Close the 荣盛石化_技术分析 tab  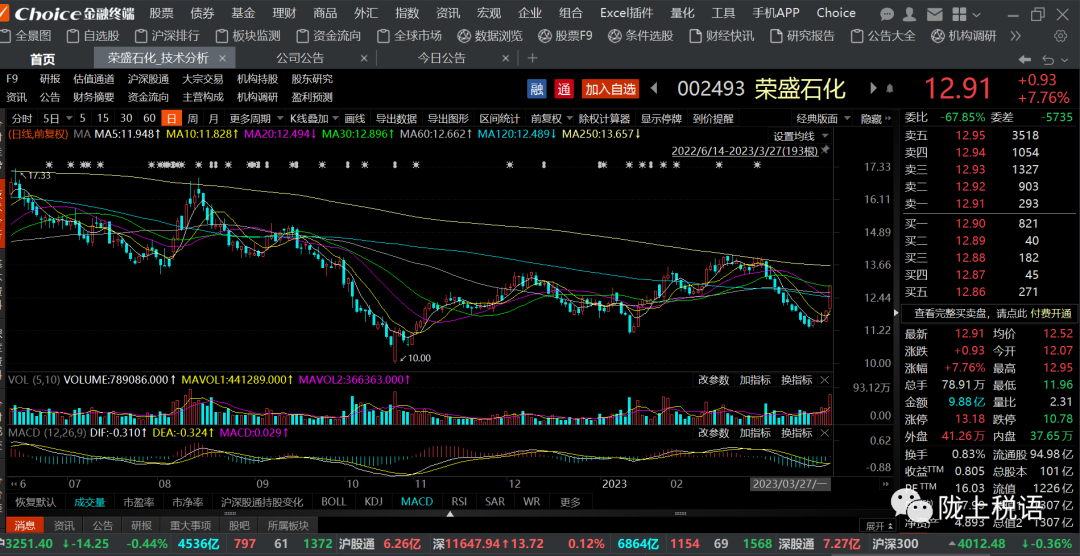pyautogui.click(x=222, y=59)
